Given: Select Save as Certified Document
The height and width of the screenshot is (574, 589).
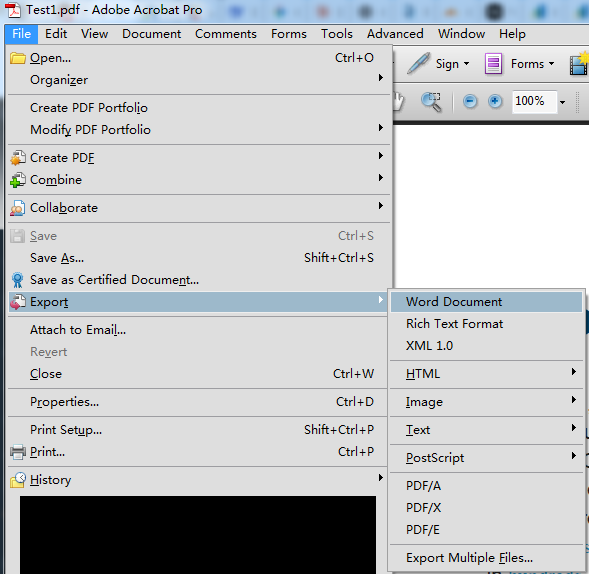Looking at the screenshot, I should coord(199,280).
